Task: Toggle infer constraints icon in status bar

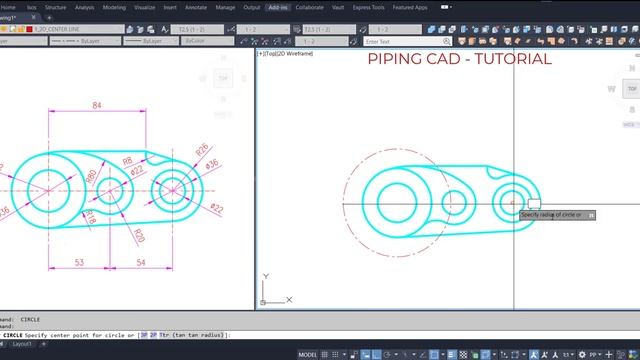Action: [354, 355]
